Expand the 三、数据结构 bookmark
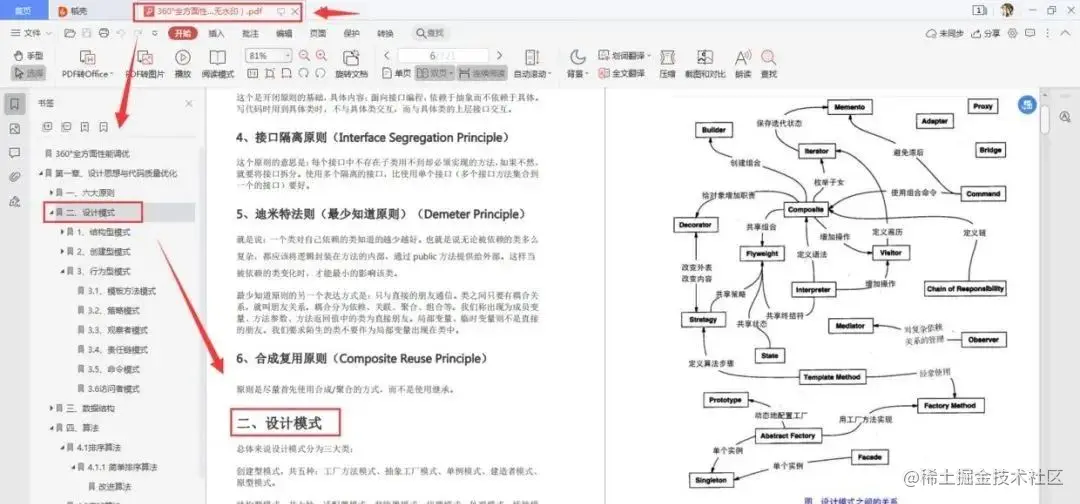1080x504 pixels. click(x=51, y=408)
